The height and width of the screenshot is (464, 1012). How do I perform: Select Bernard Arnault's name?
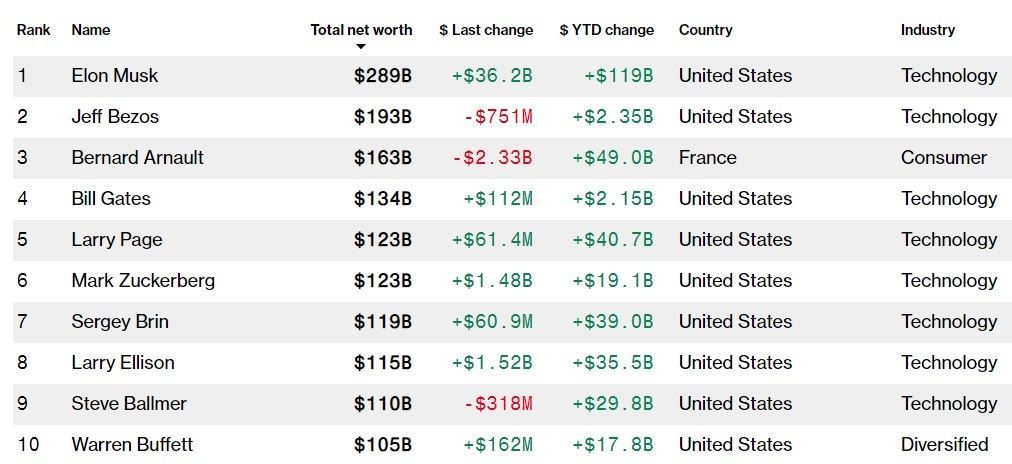click(137, 158)
